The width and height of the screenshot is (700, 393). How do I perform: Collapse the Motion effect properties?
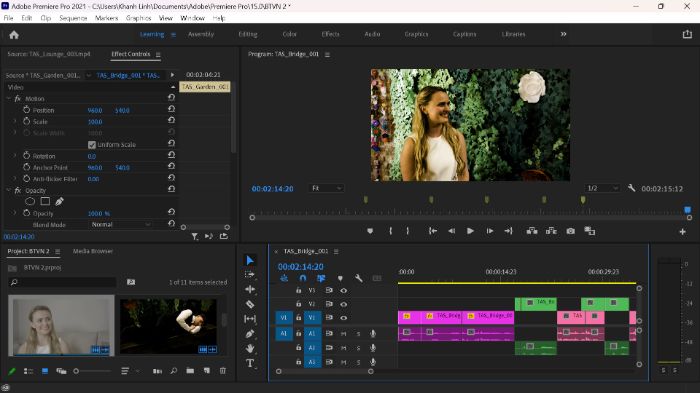[x=8, y=98]
